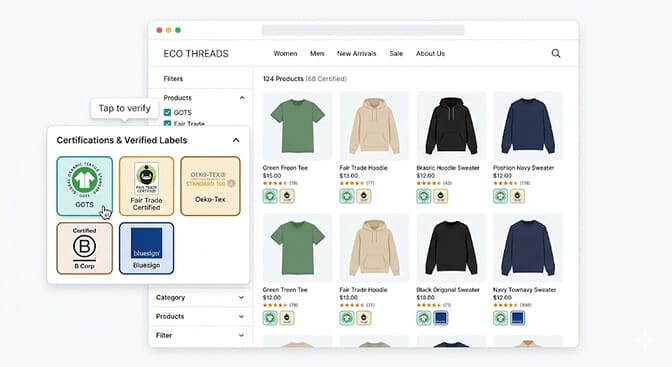Click Bluesign badge under Navy Townavy Sweater
This screenshot has width=672, height=367.
pos(517,318)
